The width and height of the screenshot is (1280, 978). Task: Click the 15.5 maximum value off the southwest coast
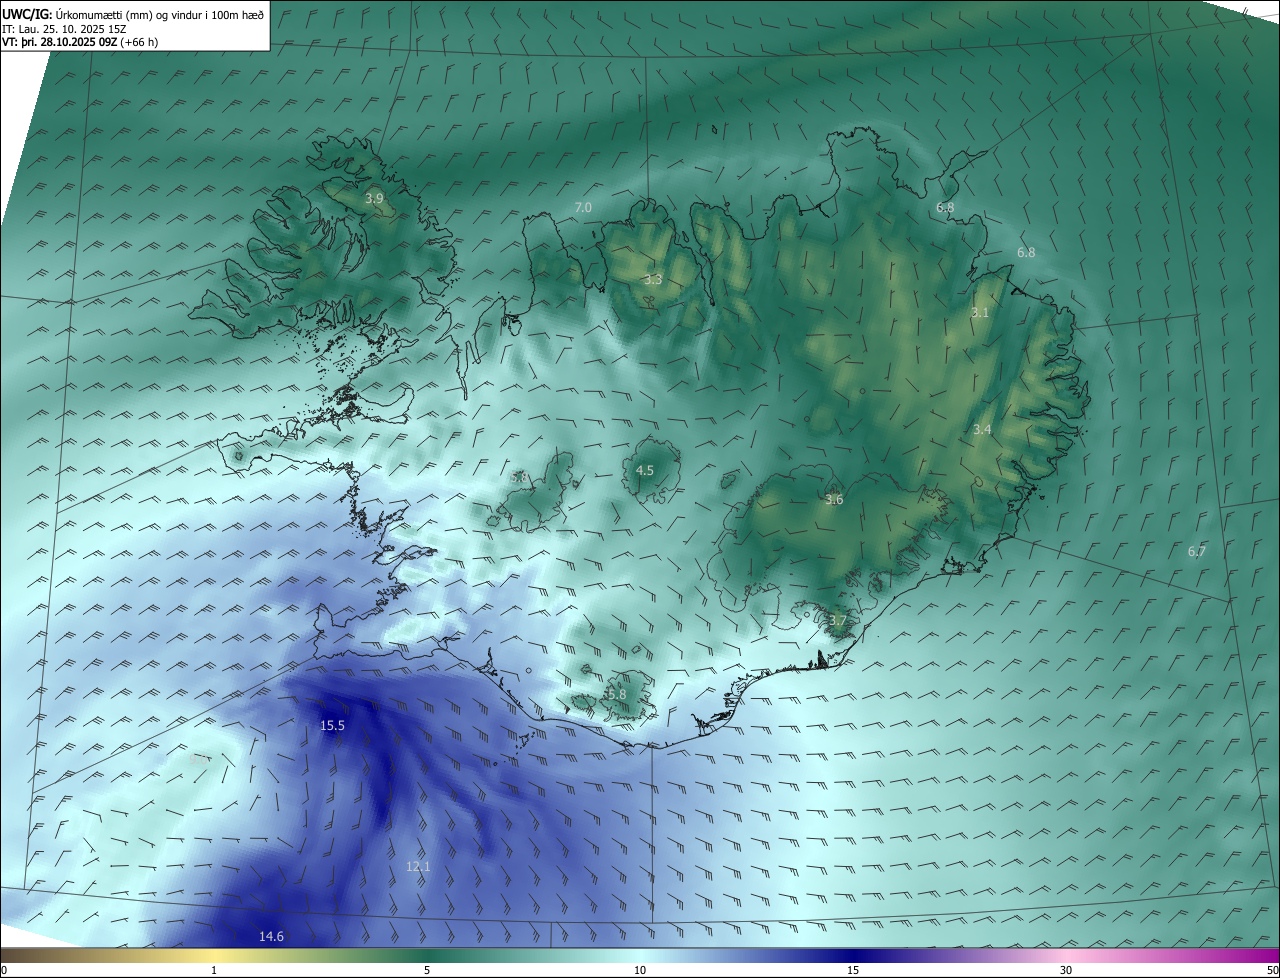[x=332, y=725]
